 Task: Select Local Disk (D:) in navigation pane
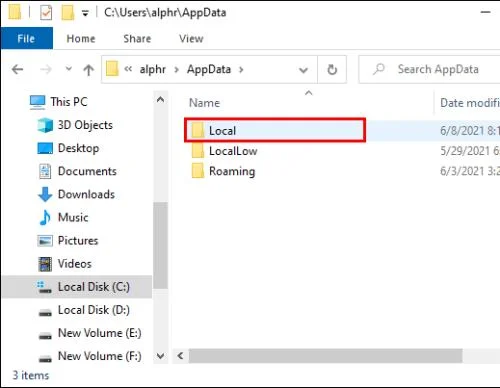(94, 310)
